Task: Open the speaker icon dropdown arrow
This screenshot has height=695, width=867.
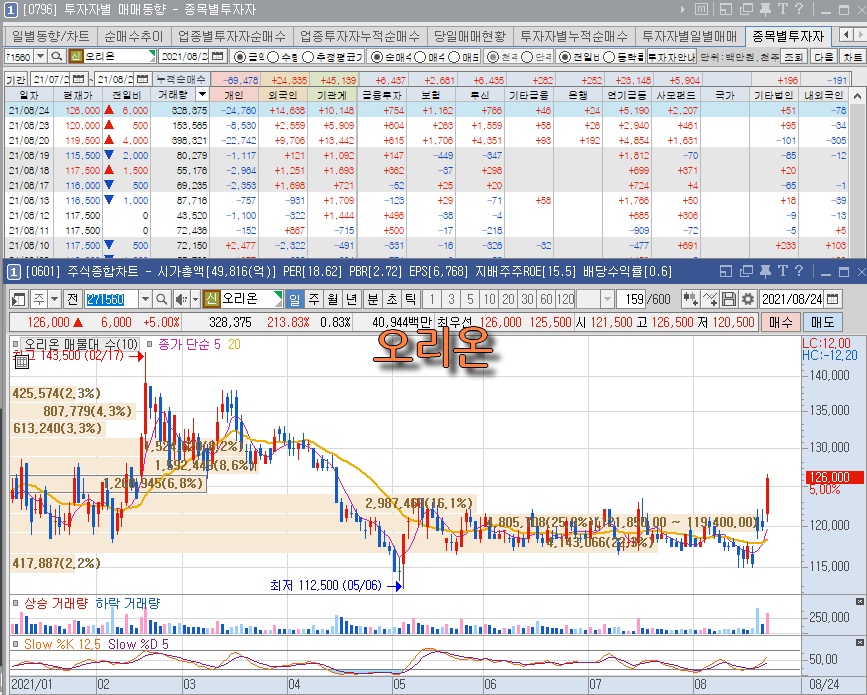Action: pos(195,299)
